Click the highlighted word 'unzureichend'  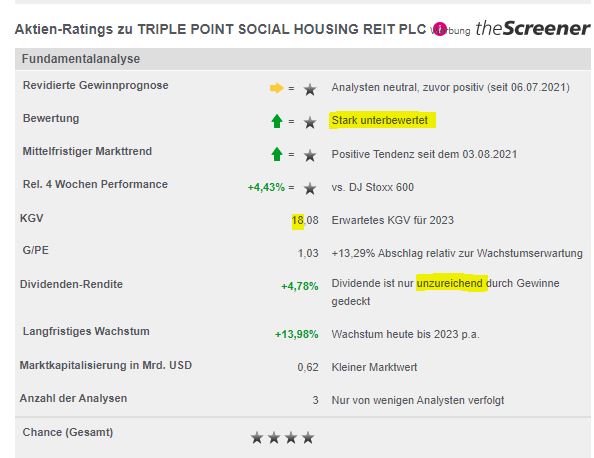tap(450, 283)
